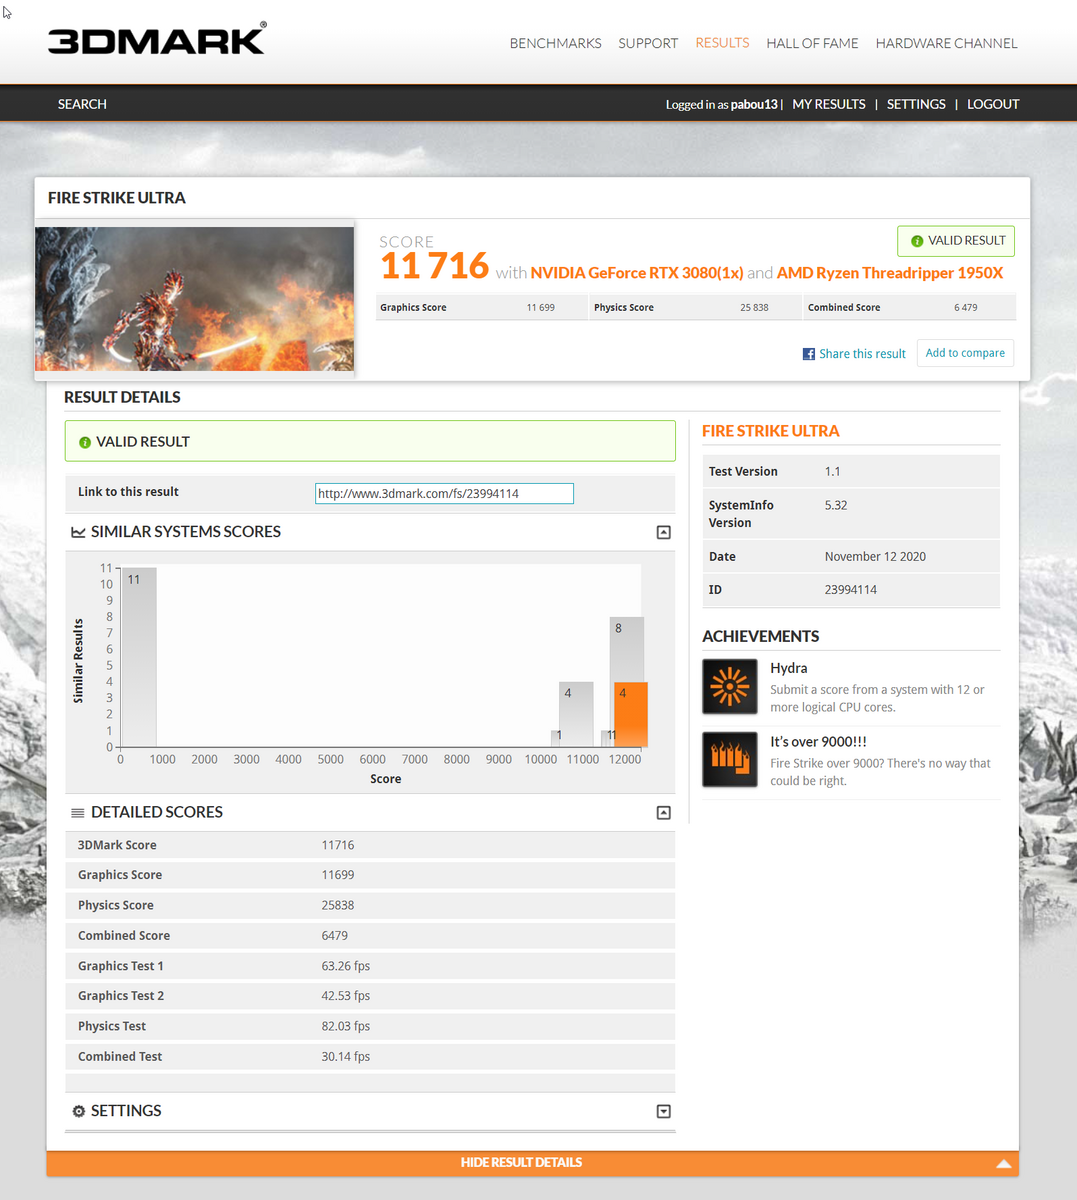This screenshot has height=1200, width=1077.
Task: Click the 3DMark logo
Action: point(158,39)
